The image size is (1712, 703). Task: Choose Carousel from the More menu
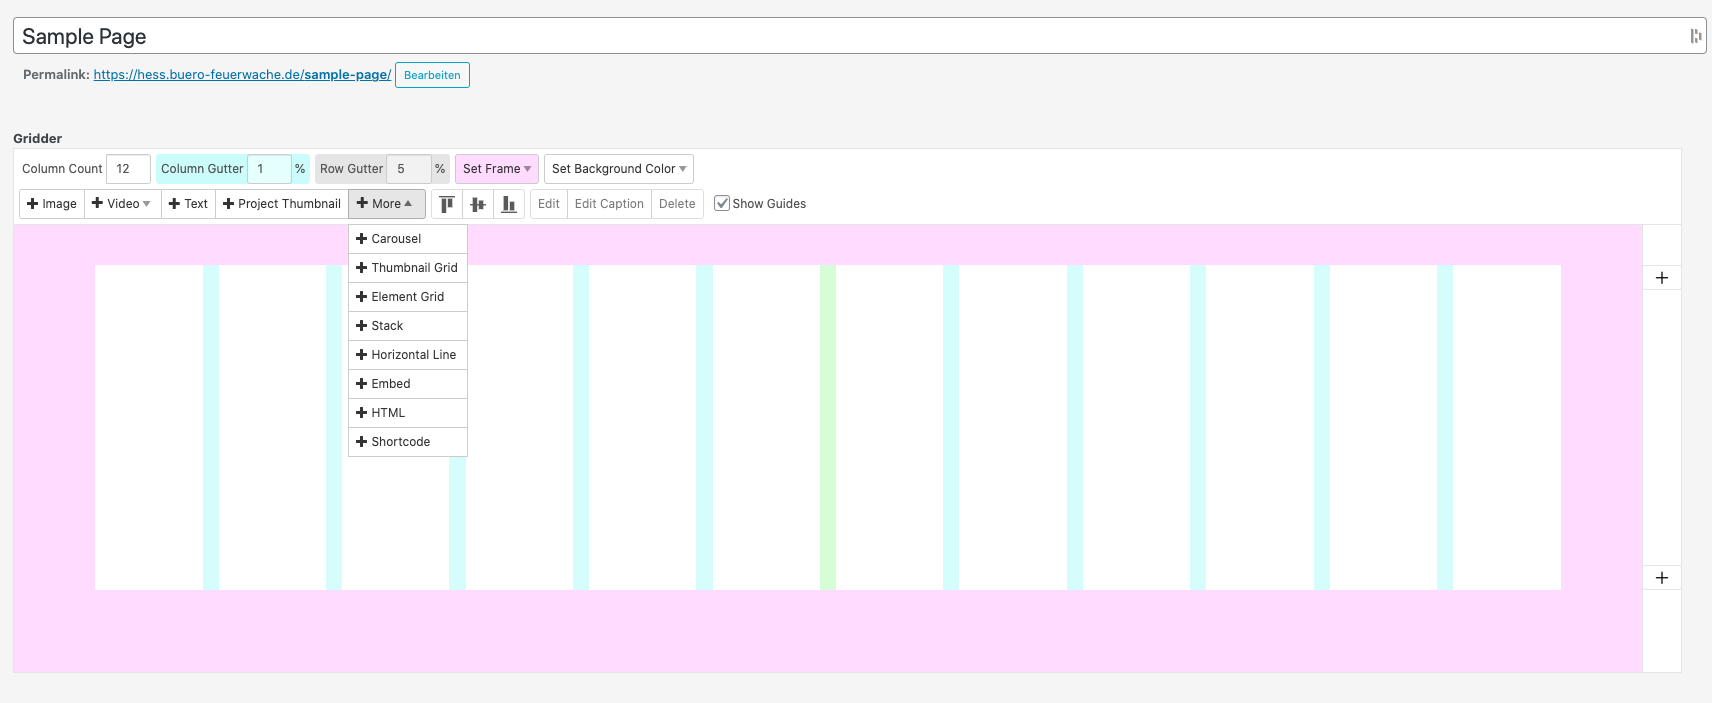click(396, 239)
